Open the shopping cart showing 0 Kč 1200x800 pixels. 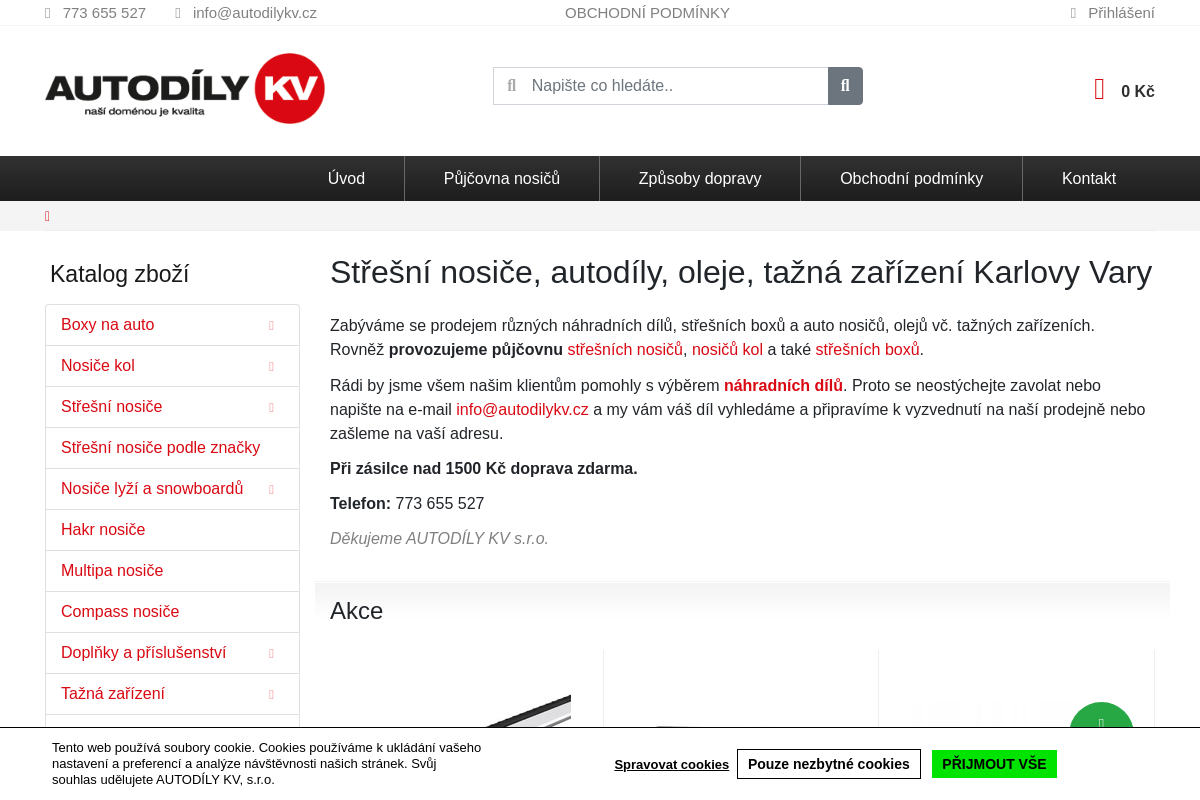(x=1122, y=89)
